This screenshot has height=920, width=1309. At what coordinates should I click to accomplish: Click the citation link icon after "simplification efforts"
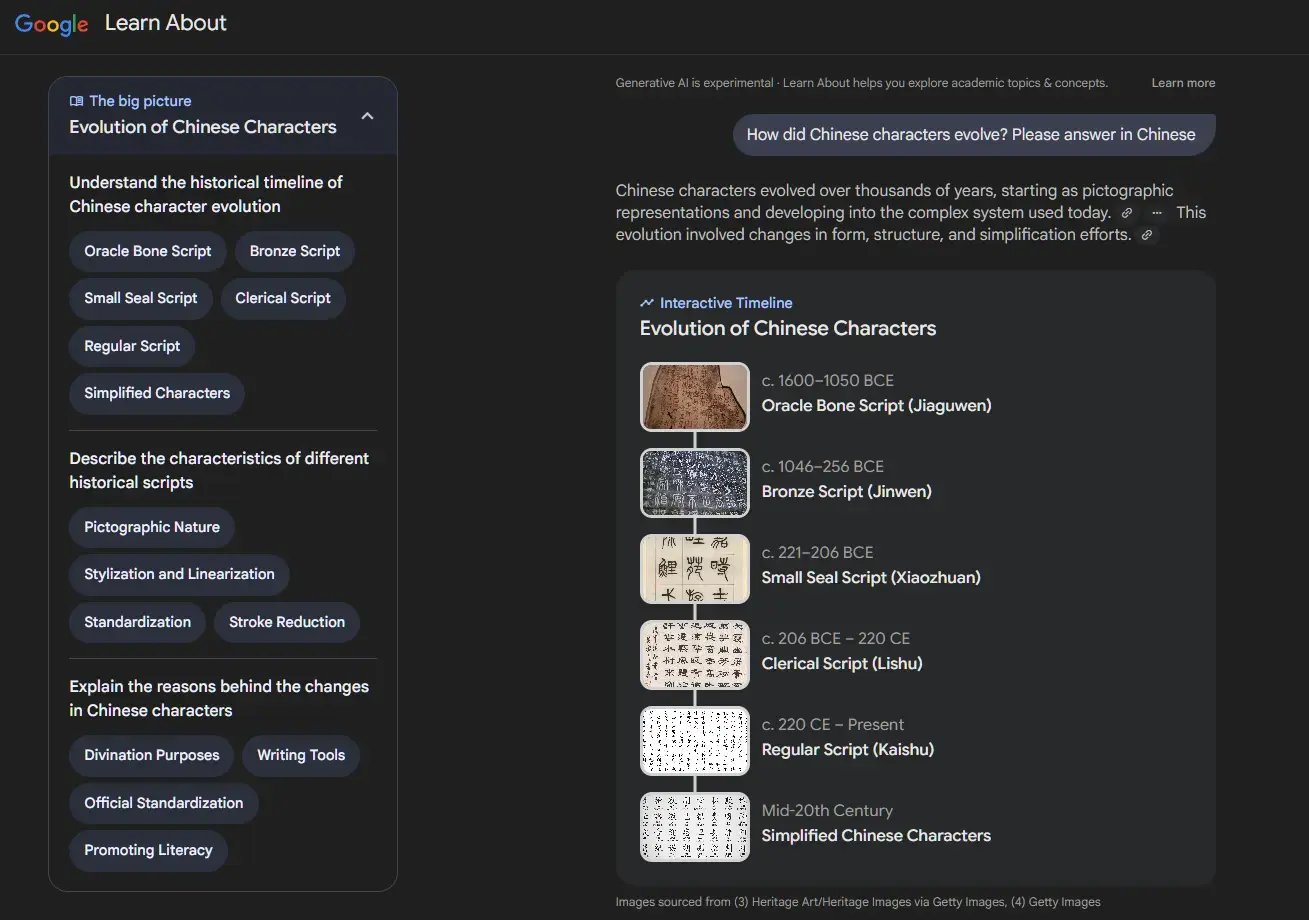coord(1147,235)
